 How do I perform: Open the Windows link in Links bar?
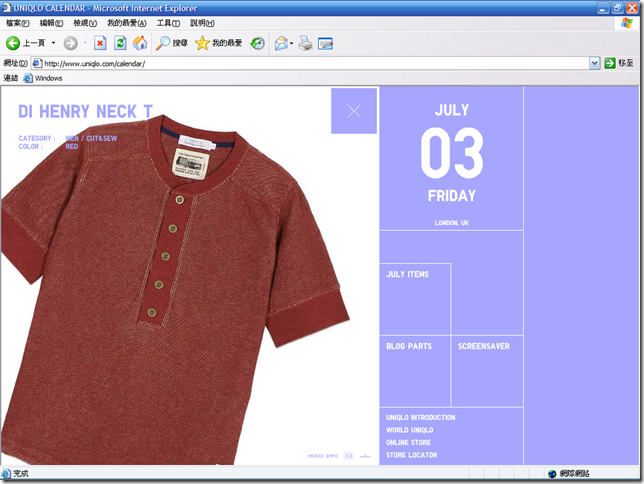[43, 78]
